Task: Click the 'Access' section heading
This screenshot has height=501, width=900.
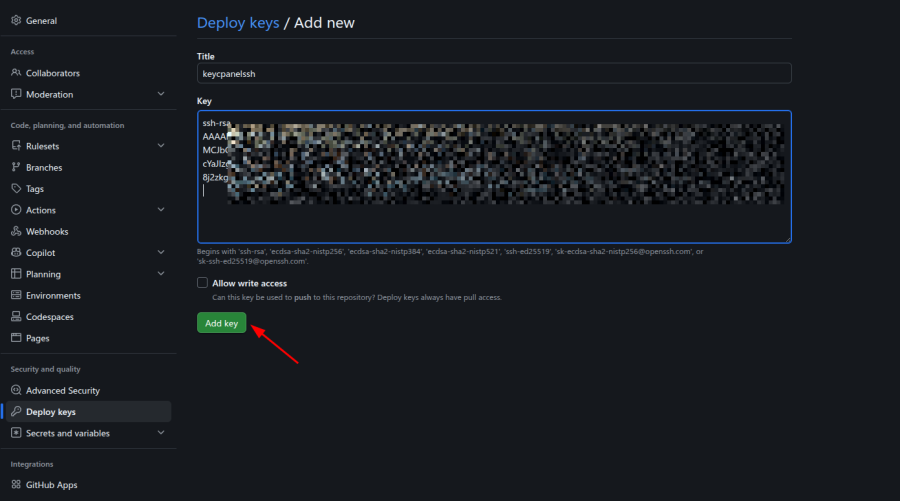Action: click(x=22, y=52)
